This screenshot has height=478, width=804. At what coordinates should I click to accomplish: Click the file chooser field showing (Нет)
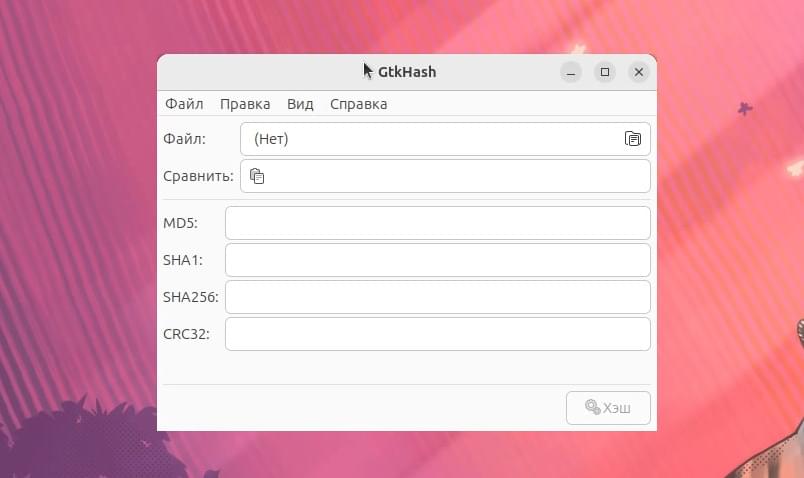point(445,139)
